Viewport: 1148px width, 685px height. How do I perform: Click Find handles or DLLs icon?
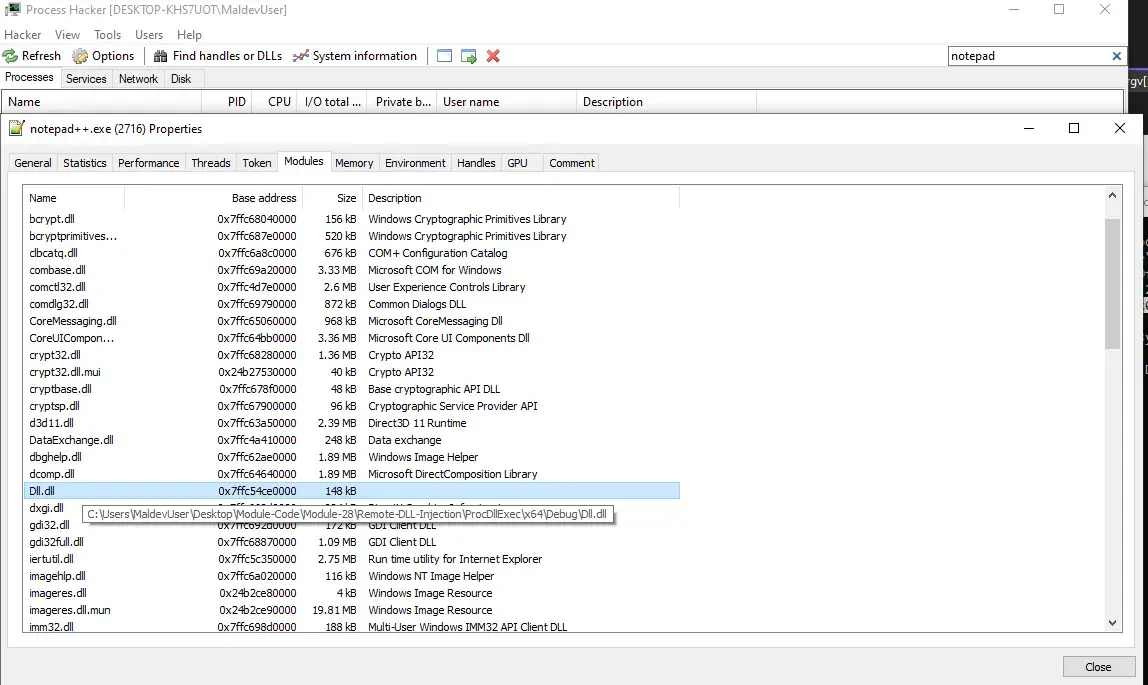[x=160, y=56]
